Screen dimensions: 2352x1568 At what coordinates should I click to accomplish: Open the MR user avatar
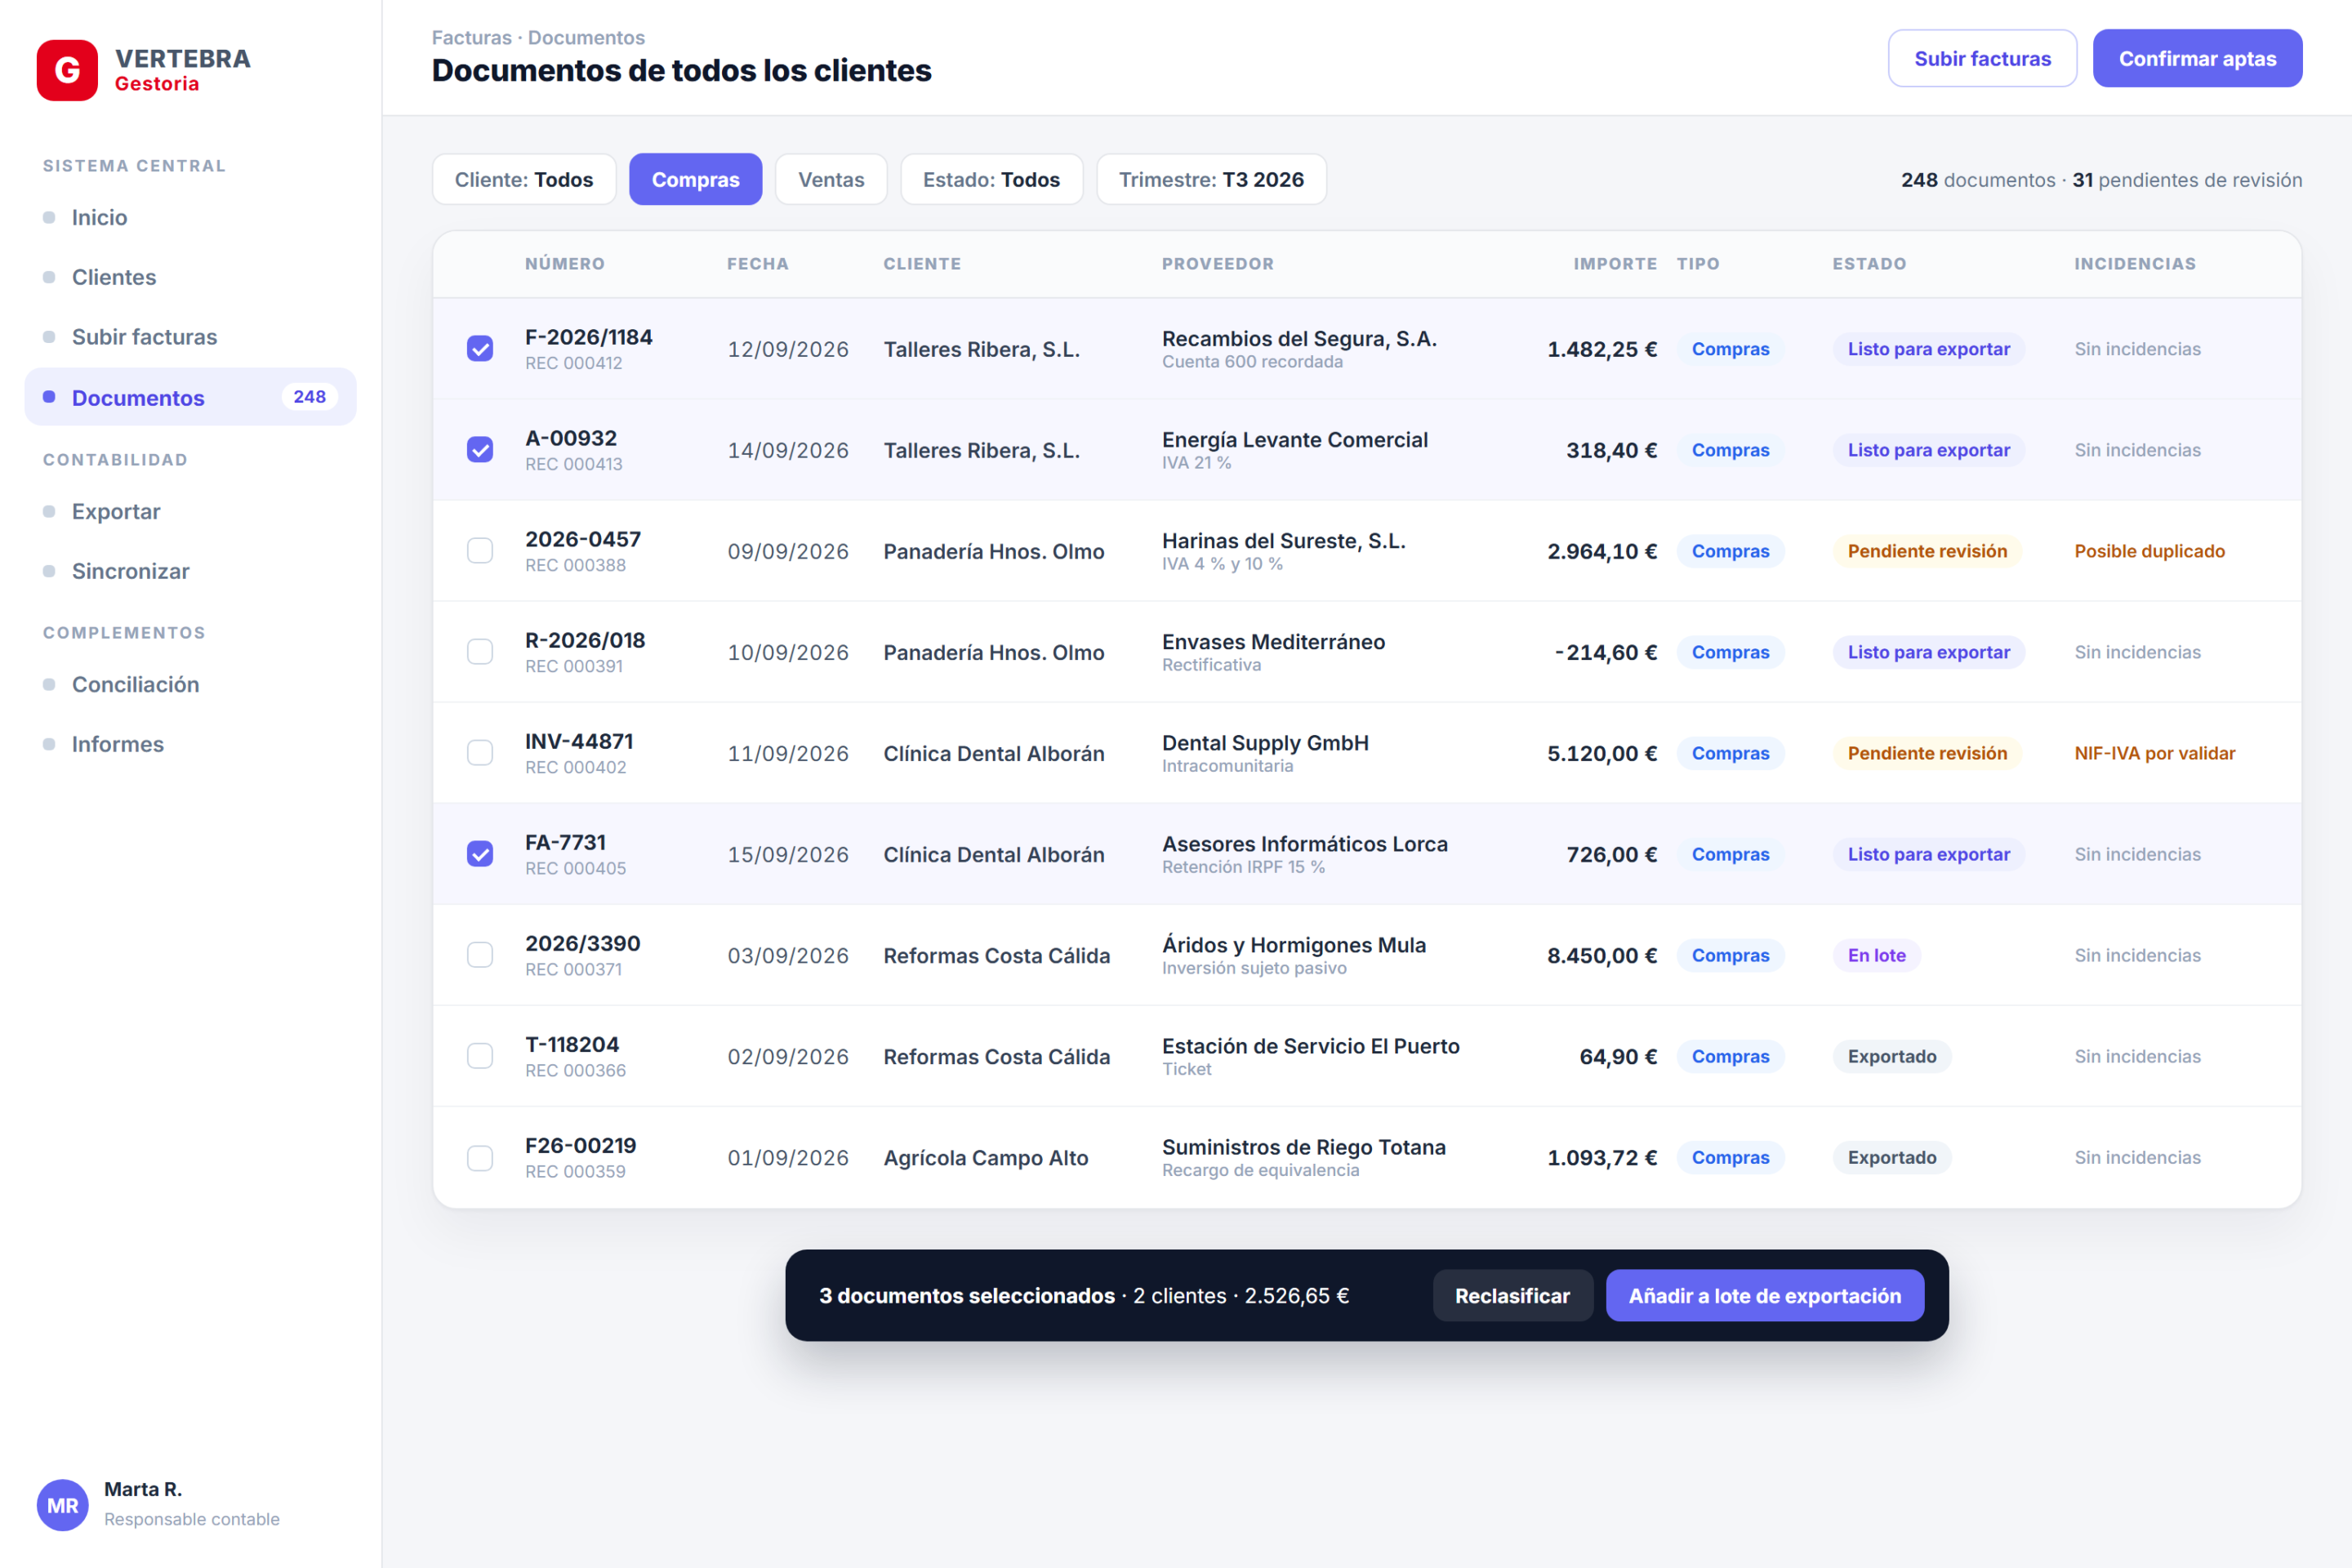point(62,1505)
